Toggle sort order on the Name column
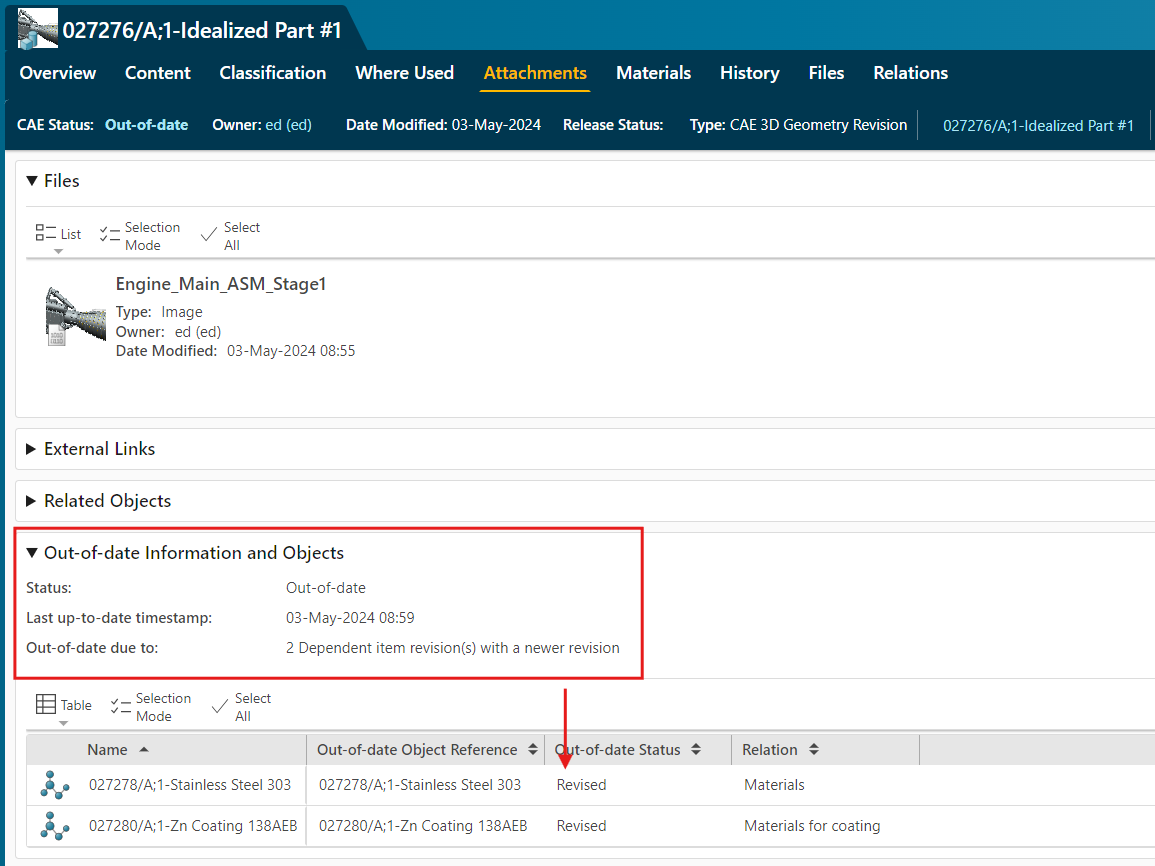Screen dimensions: 1155x866 (144, 749)
